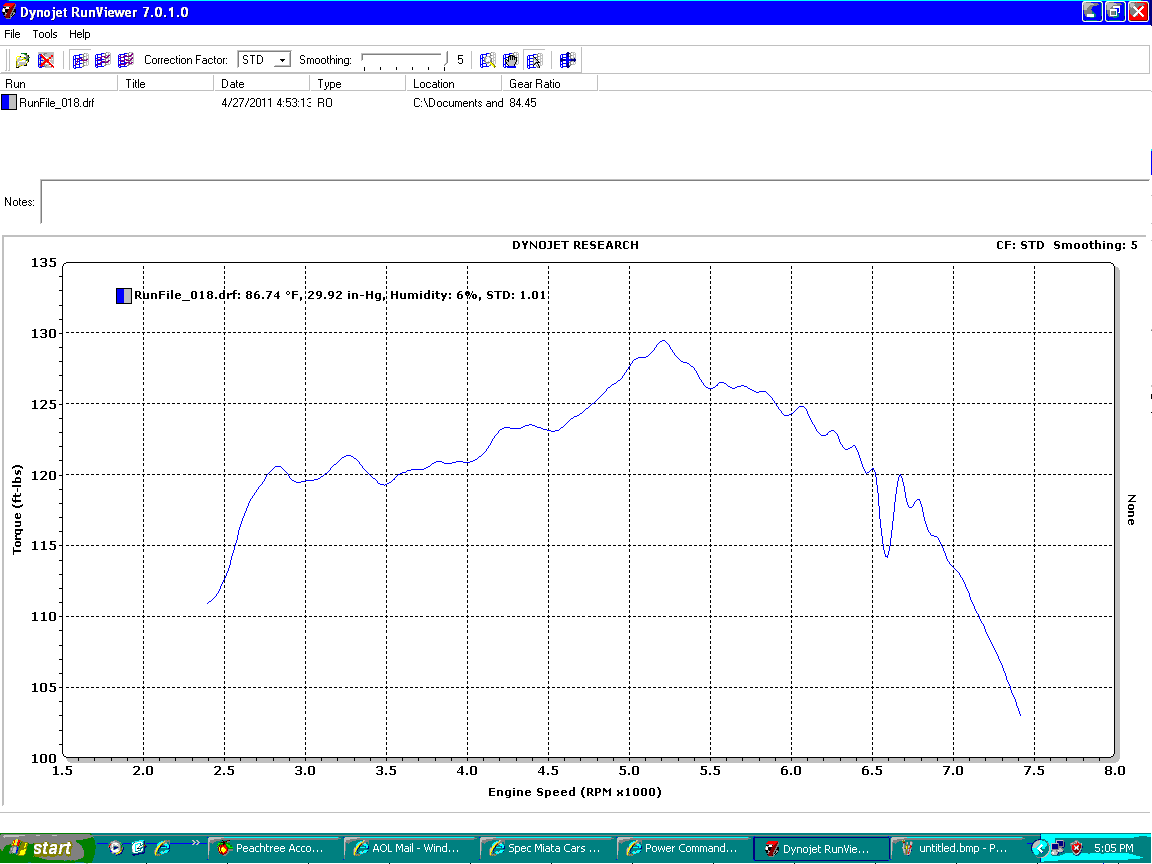
Task: Switch to Power Commander taskbar window
Action: point(683,848)
